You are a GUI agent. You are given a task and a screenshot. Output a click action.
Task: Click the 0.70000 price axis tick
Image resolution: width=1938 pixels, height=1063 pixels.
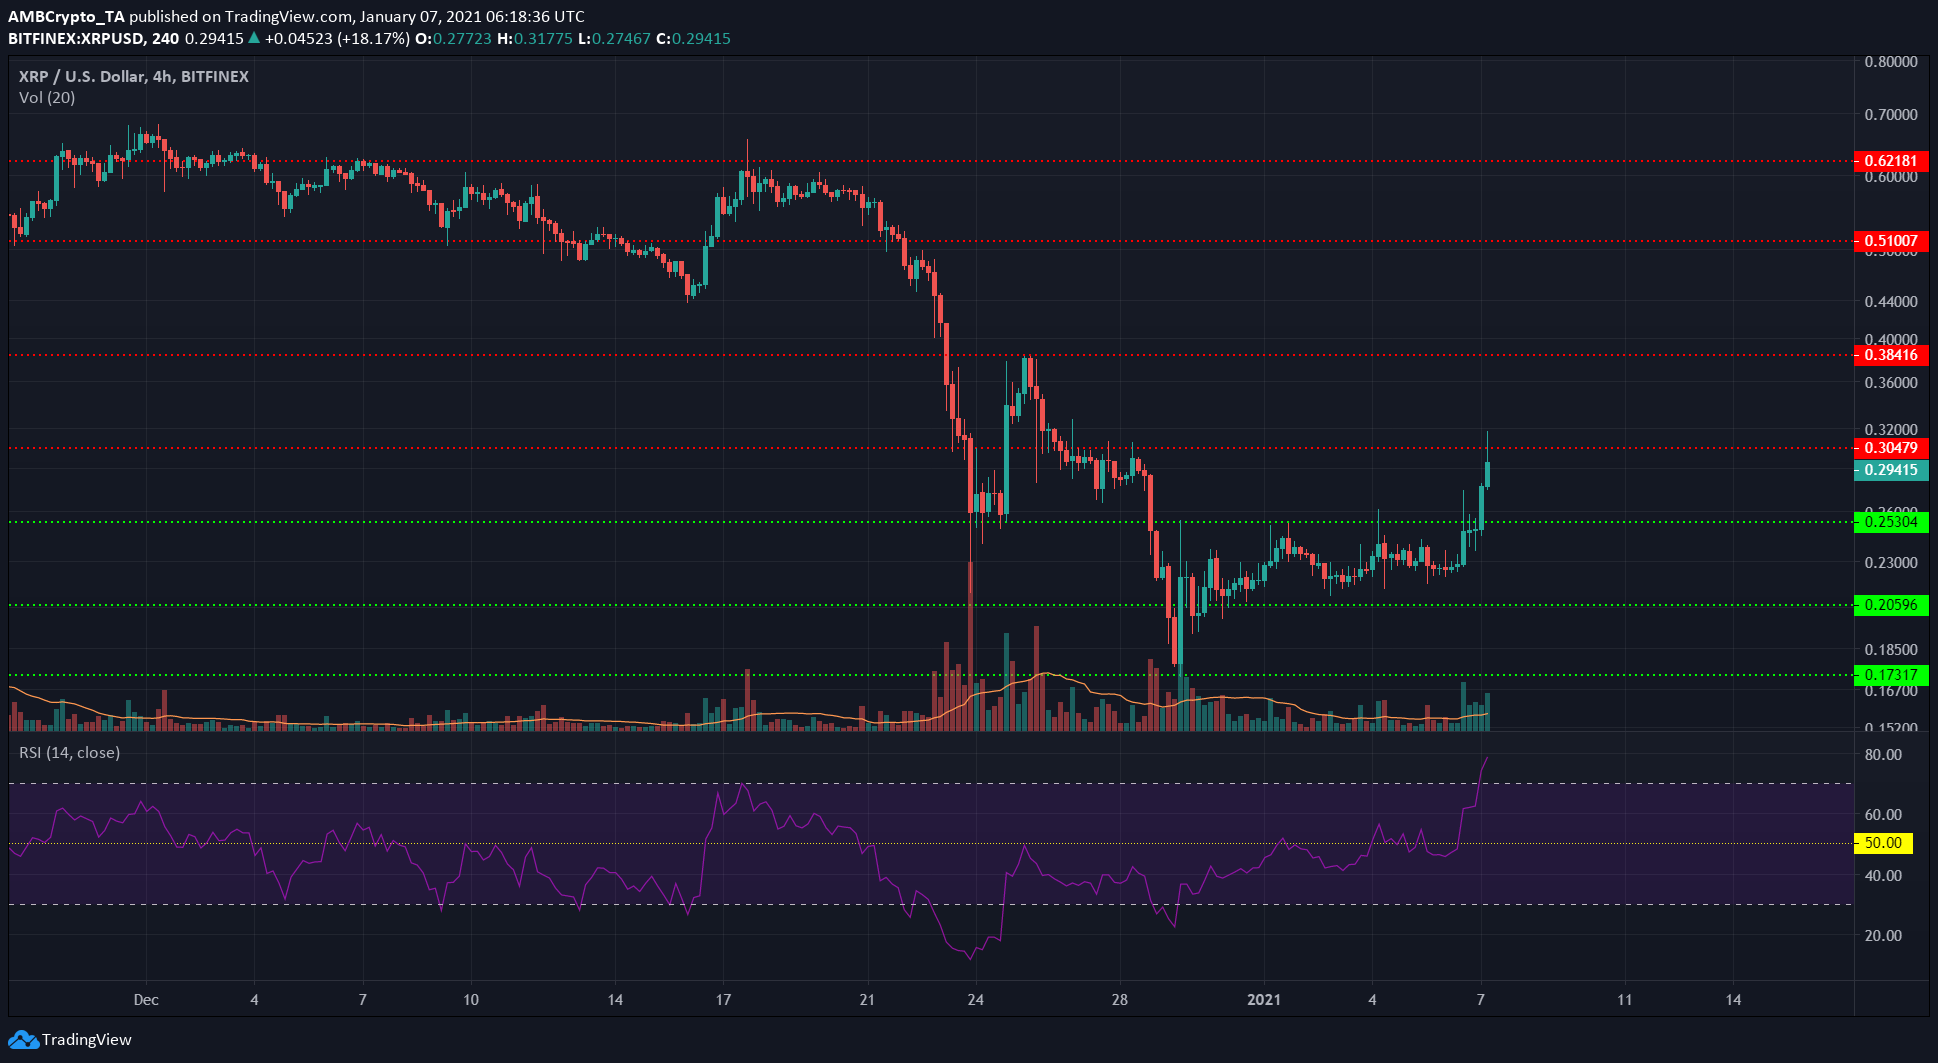tap(1891, 114)
